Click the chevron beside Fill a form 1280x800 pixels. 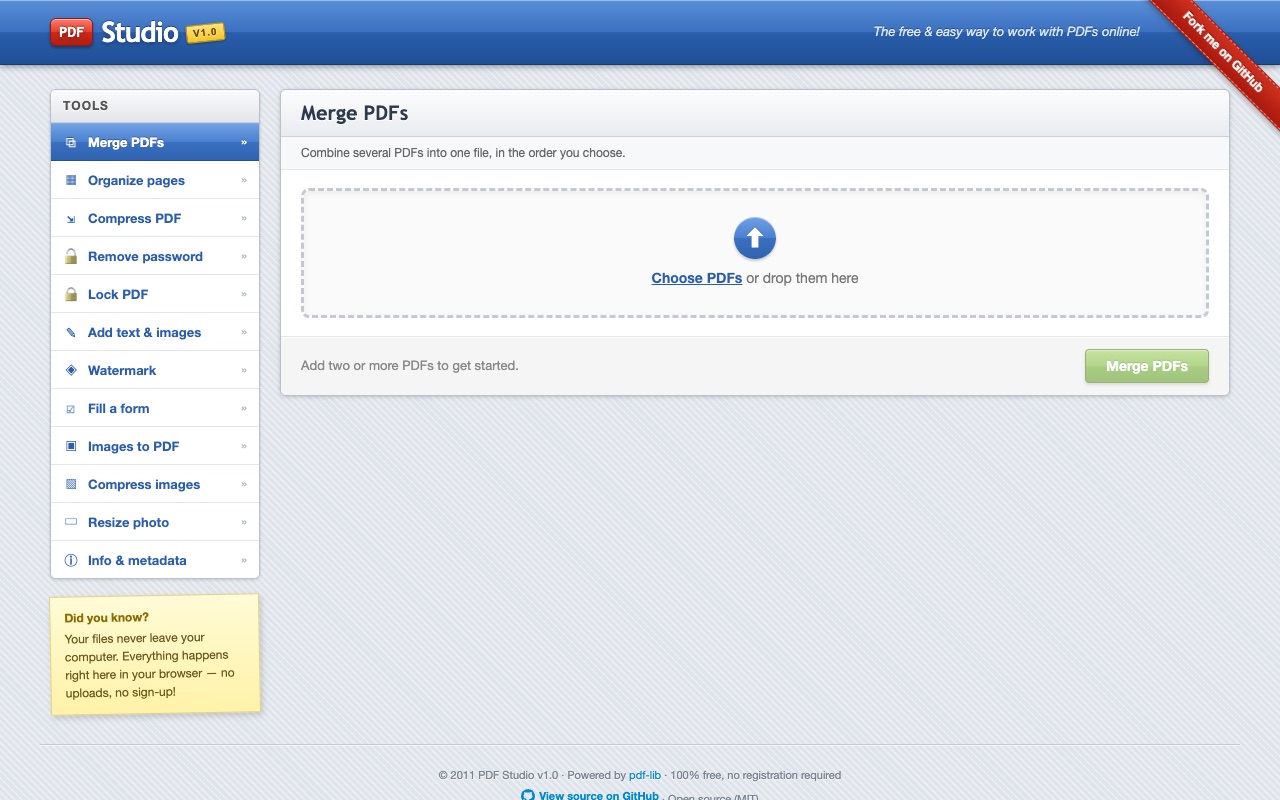coord(243,408)
